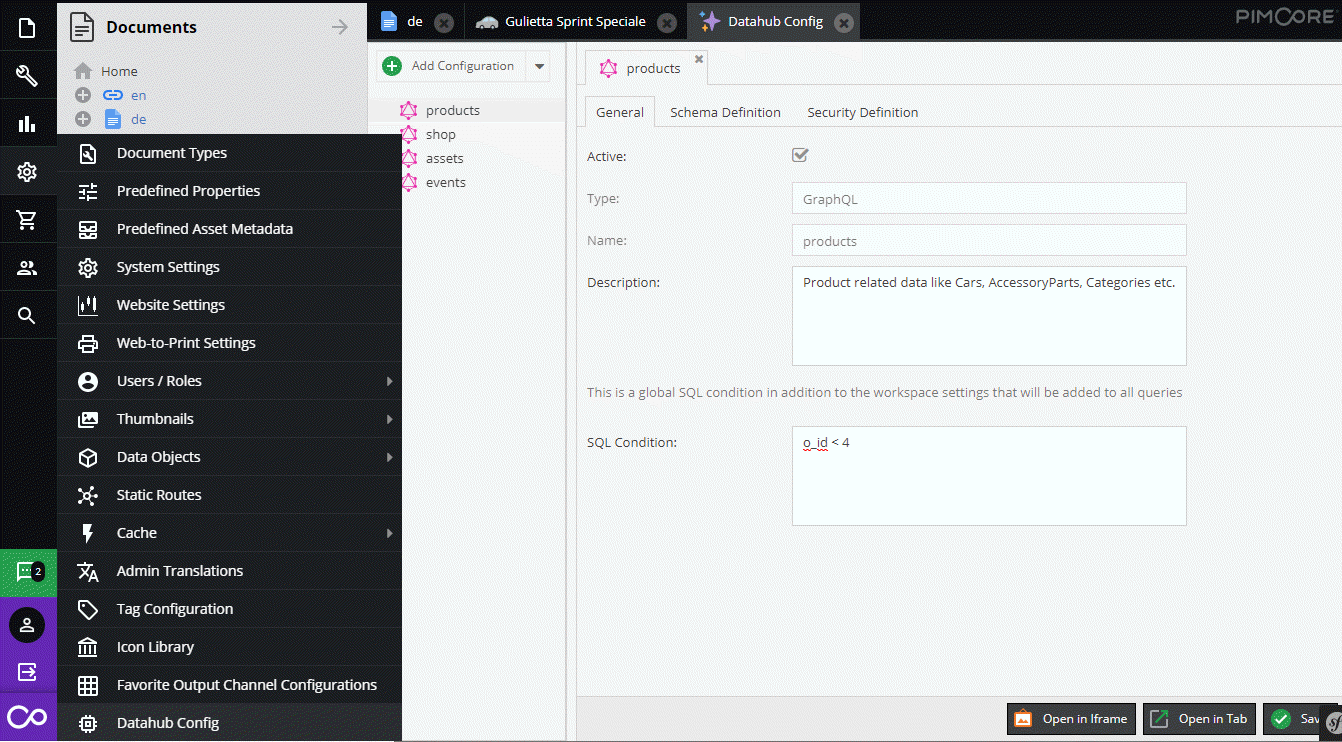Switch to the Schema Definition tab
1342x742 pixels.
pyautogui.click(x=725, y=113)
